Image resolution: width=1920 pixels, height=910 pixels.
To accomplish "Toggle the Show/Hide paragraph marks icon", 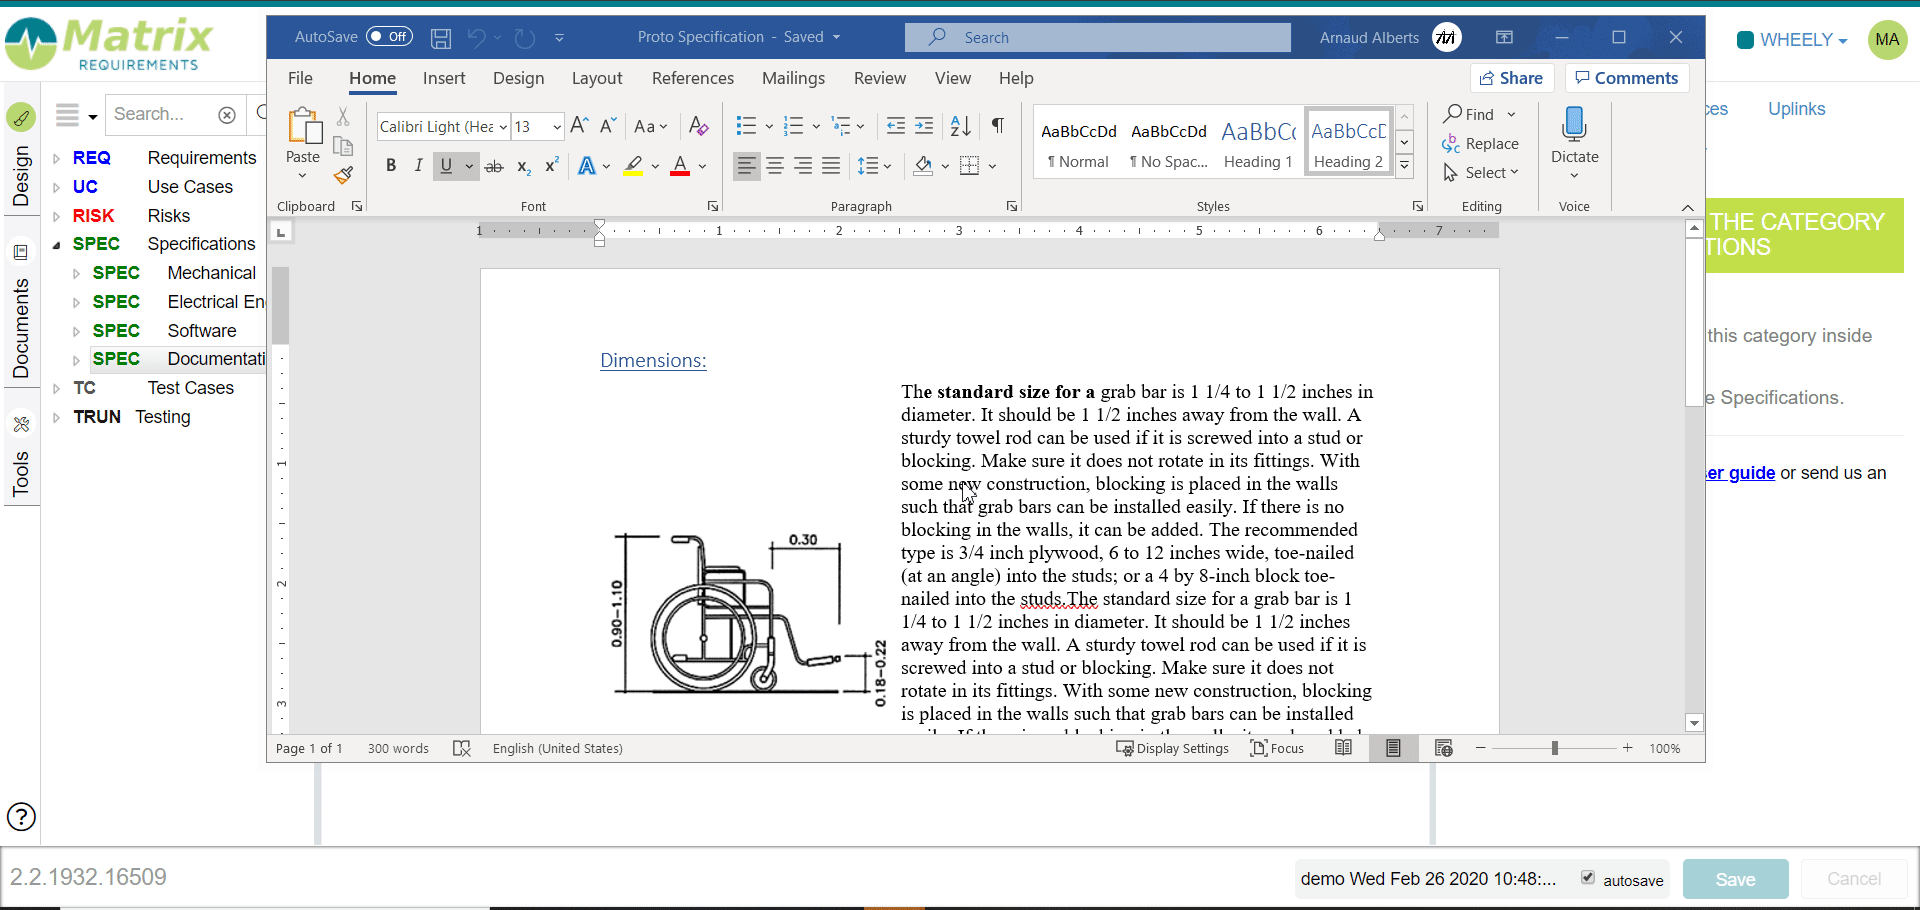I will tap(997, 126).
